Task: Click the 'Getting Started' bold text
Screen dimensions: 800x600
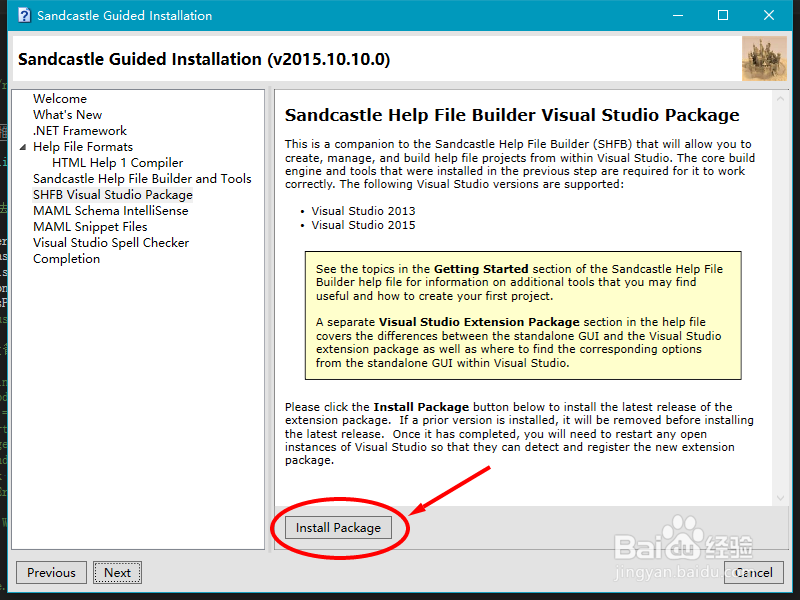Action: pyautogui.click(x=481, y=269)
